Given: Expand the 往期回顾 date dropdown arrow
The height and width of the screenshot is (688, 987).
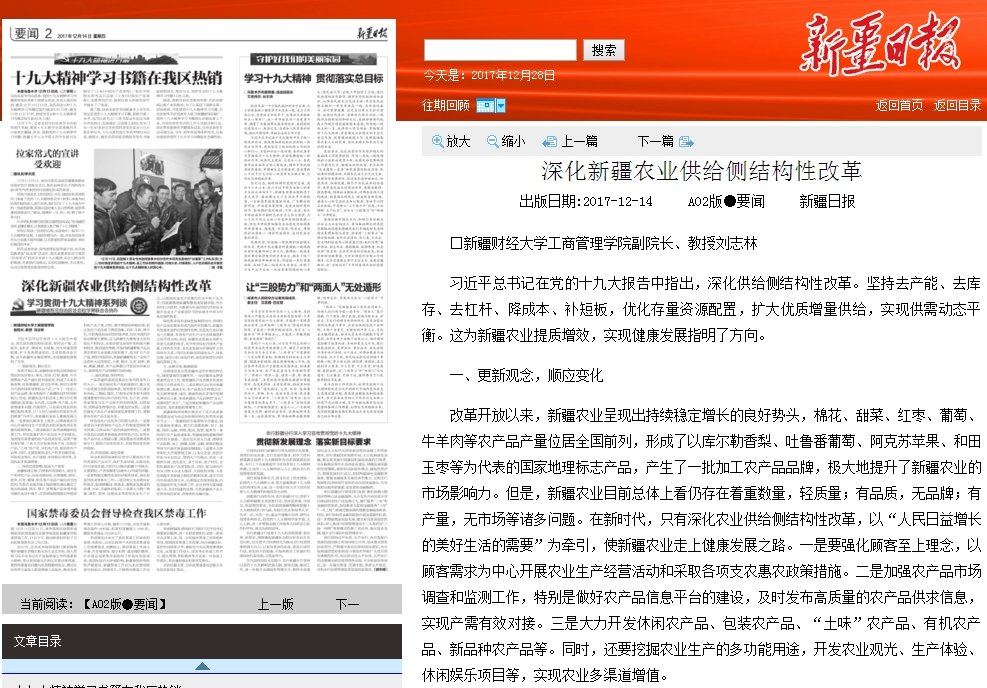Looking at the screenshot, I should (x=500, y=105).
